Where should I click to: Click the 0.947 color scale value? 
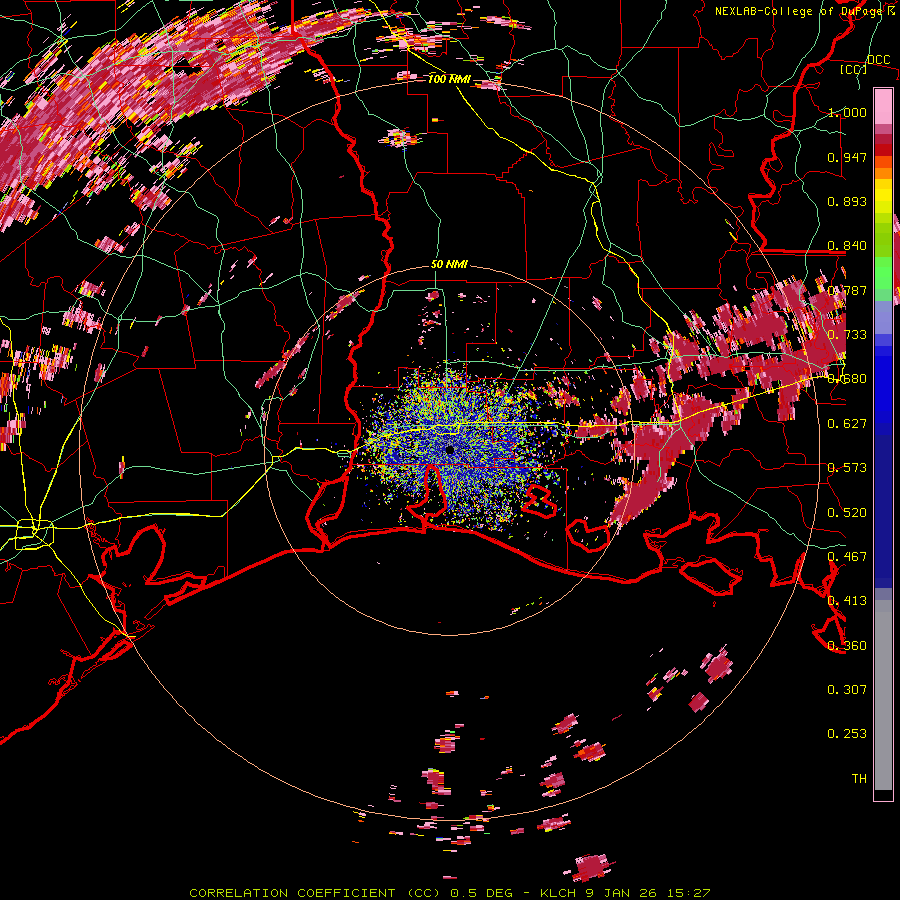coord(847,157)
